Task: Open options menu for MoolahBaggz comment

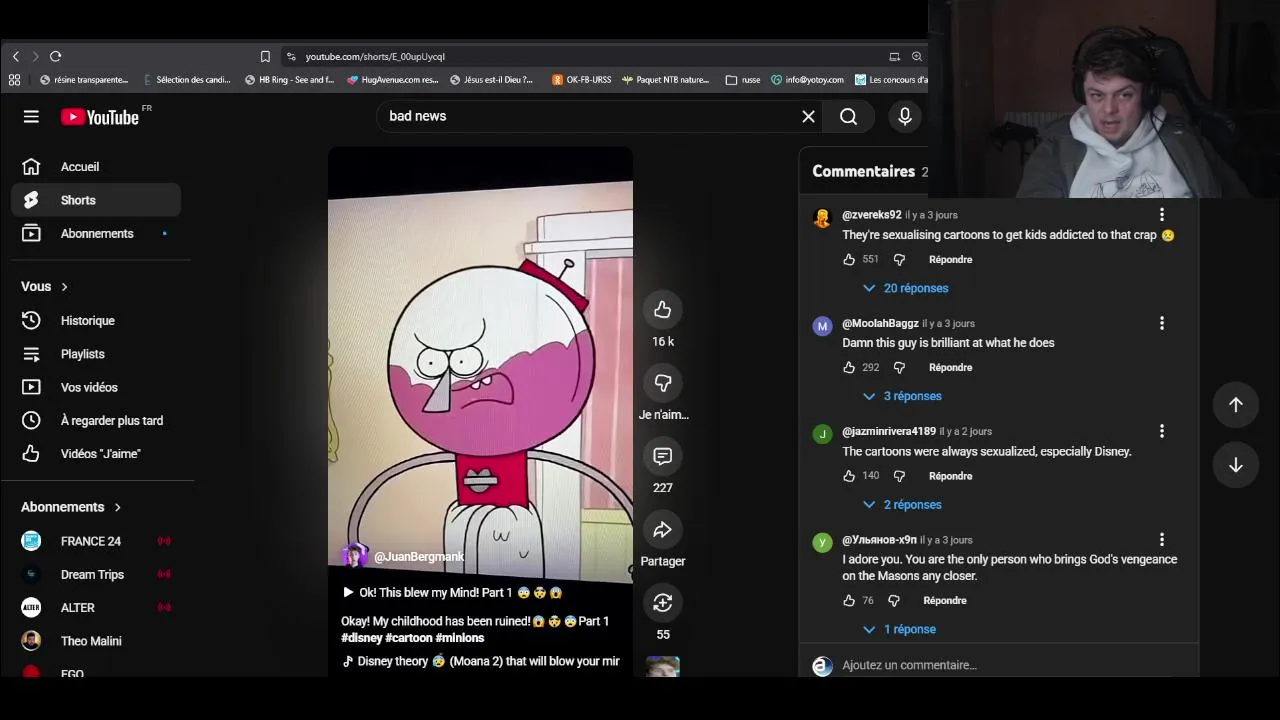Action: coord(1161,323)
